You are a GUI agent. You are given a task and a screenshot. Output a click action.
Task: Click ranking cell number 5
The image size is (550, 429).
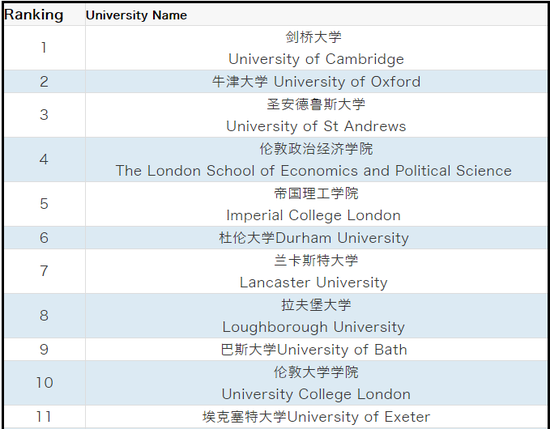pyautogui.click(x=45, y=204)
